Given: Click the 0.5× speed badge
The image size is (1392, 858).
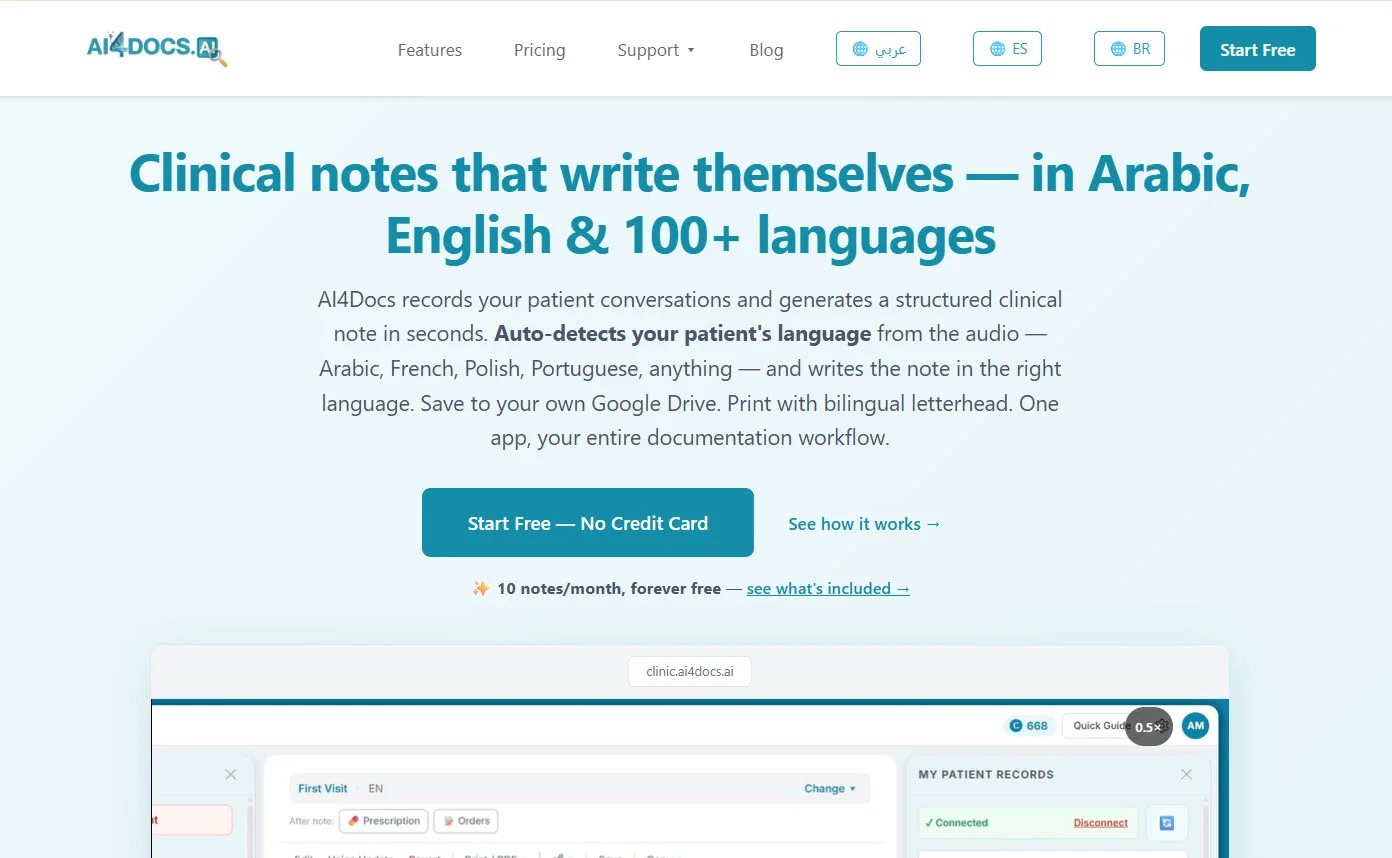Looking at the screenshot, I should [x=1148, y=727].
